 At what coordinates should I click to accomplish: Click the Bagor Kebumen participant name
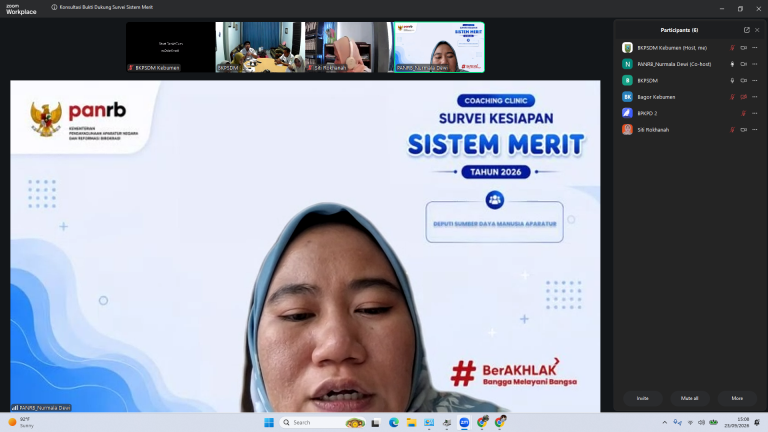[656, 97]
